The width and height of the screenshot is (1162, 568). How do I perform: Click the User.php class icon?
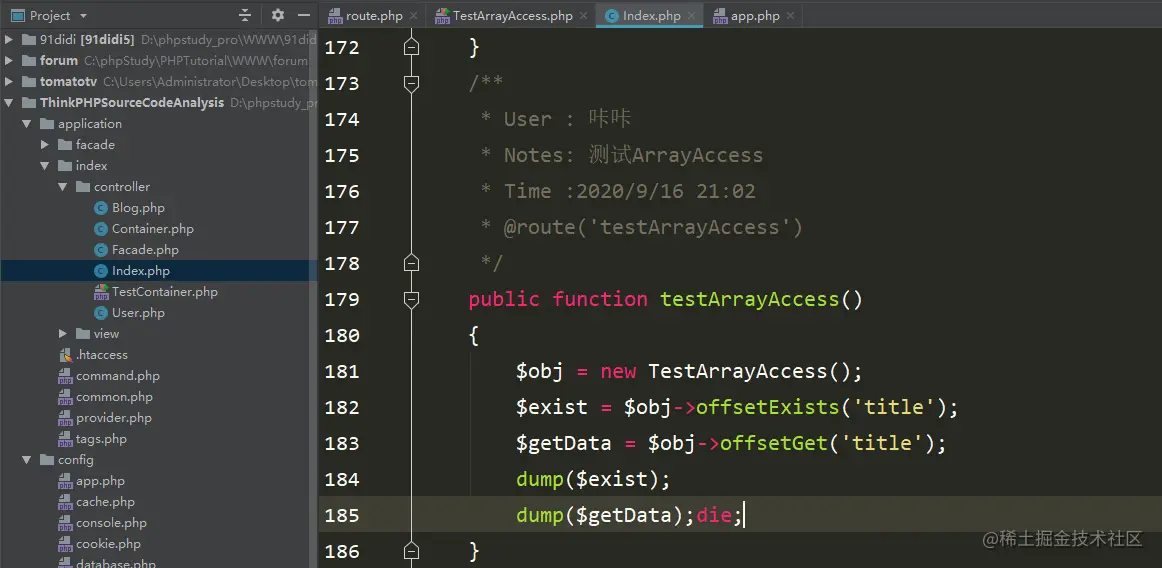tap(101, 313)
